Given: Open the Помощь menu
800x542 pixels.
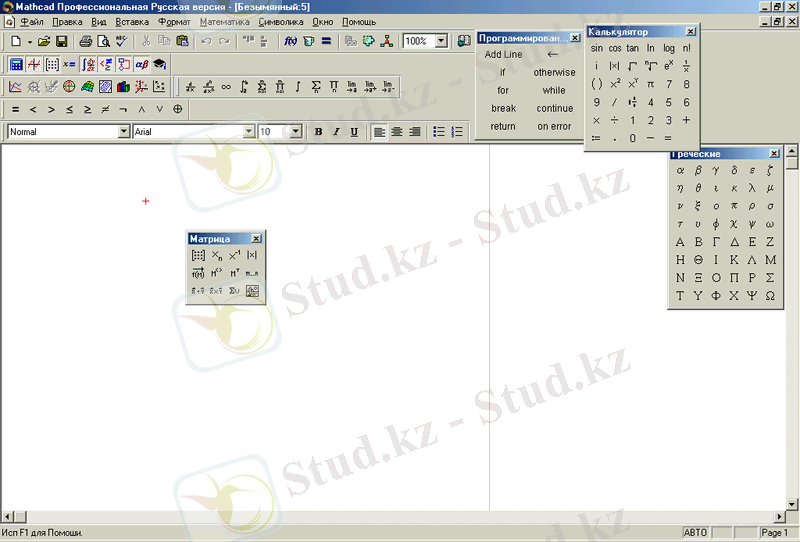Looking at the screenshot, I should [x=359, y=22].
